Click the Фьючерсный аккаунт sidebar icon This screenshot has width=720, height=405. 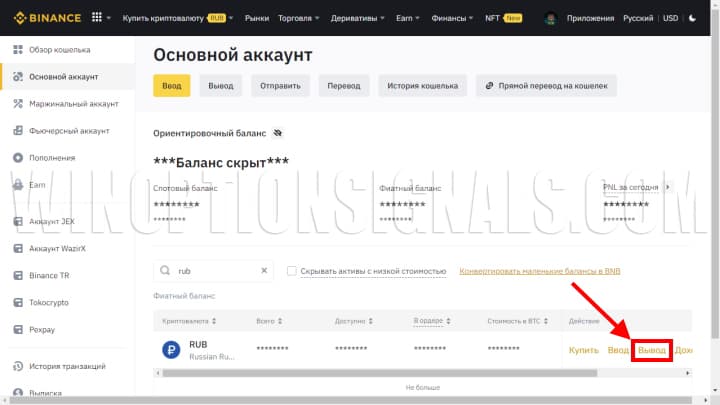coord(18,131)
